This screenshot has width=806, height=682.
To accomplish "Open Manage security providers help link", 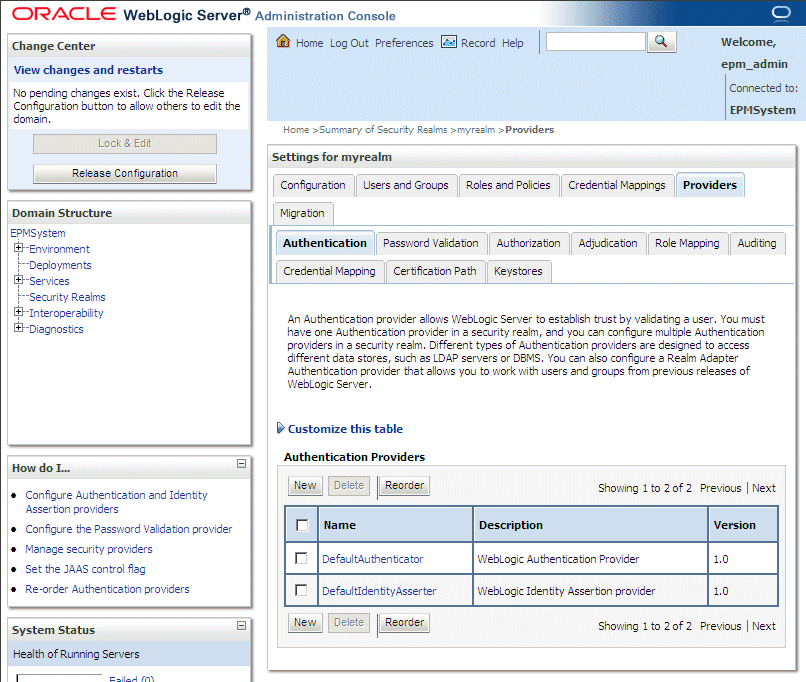I will click(x=89, y=549).
